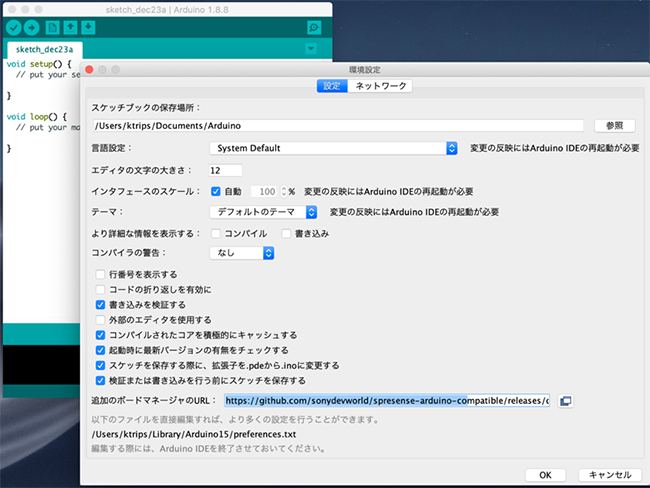Click the sketchbook location path field
The image size is (650, 488).
(338, 126)
